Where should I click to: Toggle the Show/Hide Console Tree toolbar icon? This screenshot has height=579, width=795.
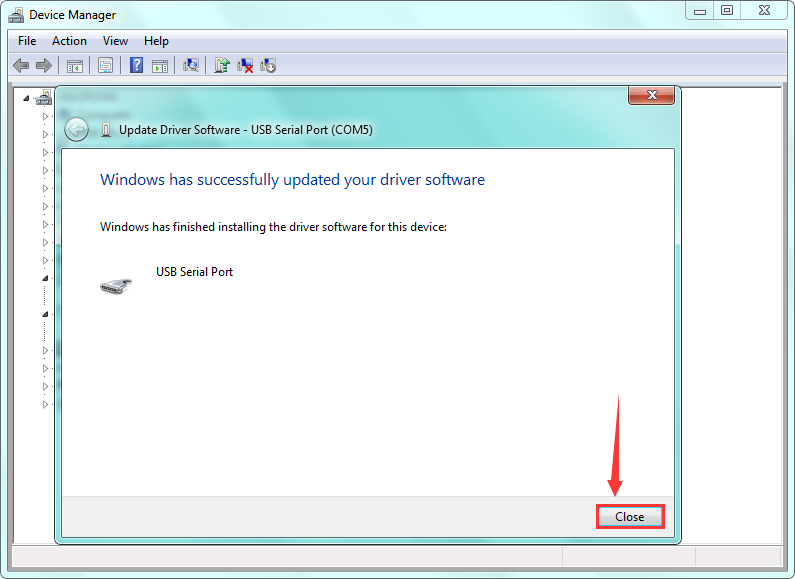[x=75, y=65]
